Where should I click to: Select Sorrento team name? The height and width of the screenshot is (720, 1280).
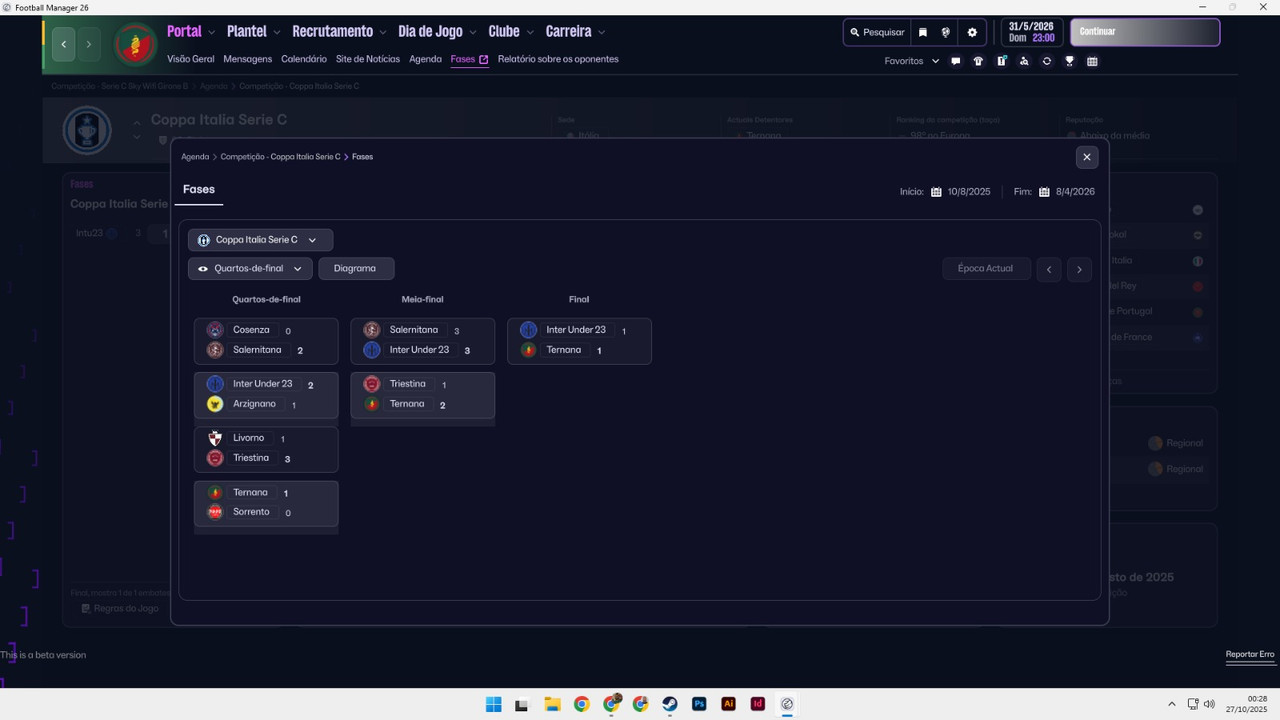tap(251, 512)
